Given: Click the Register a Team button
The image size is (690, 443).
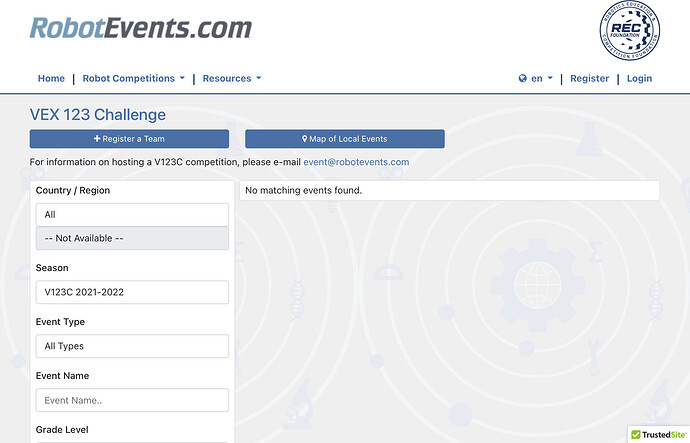Looking at the screenshot, I should (x=129, y=139).
